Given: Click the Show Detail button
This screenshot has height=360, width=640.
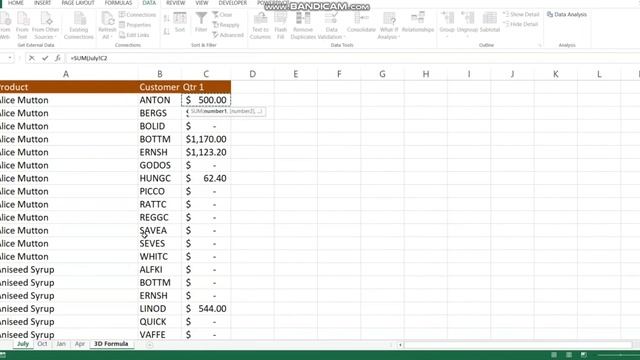Looking at the screenshot, I should point(521,14).
